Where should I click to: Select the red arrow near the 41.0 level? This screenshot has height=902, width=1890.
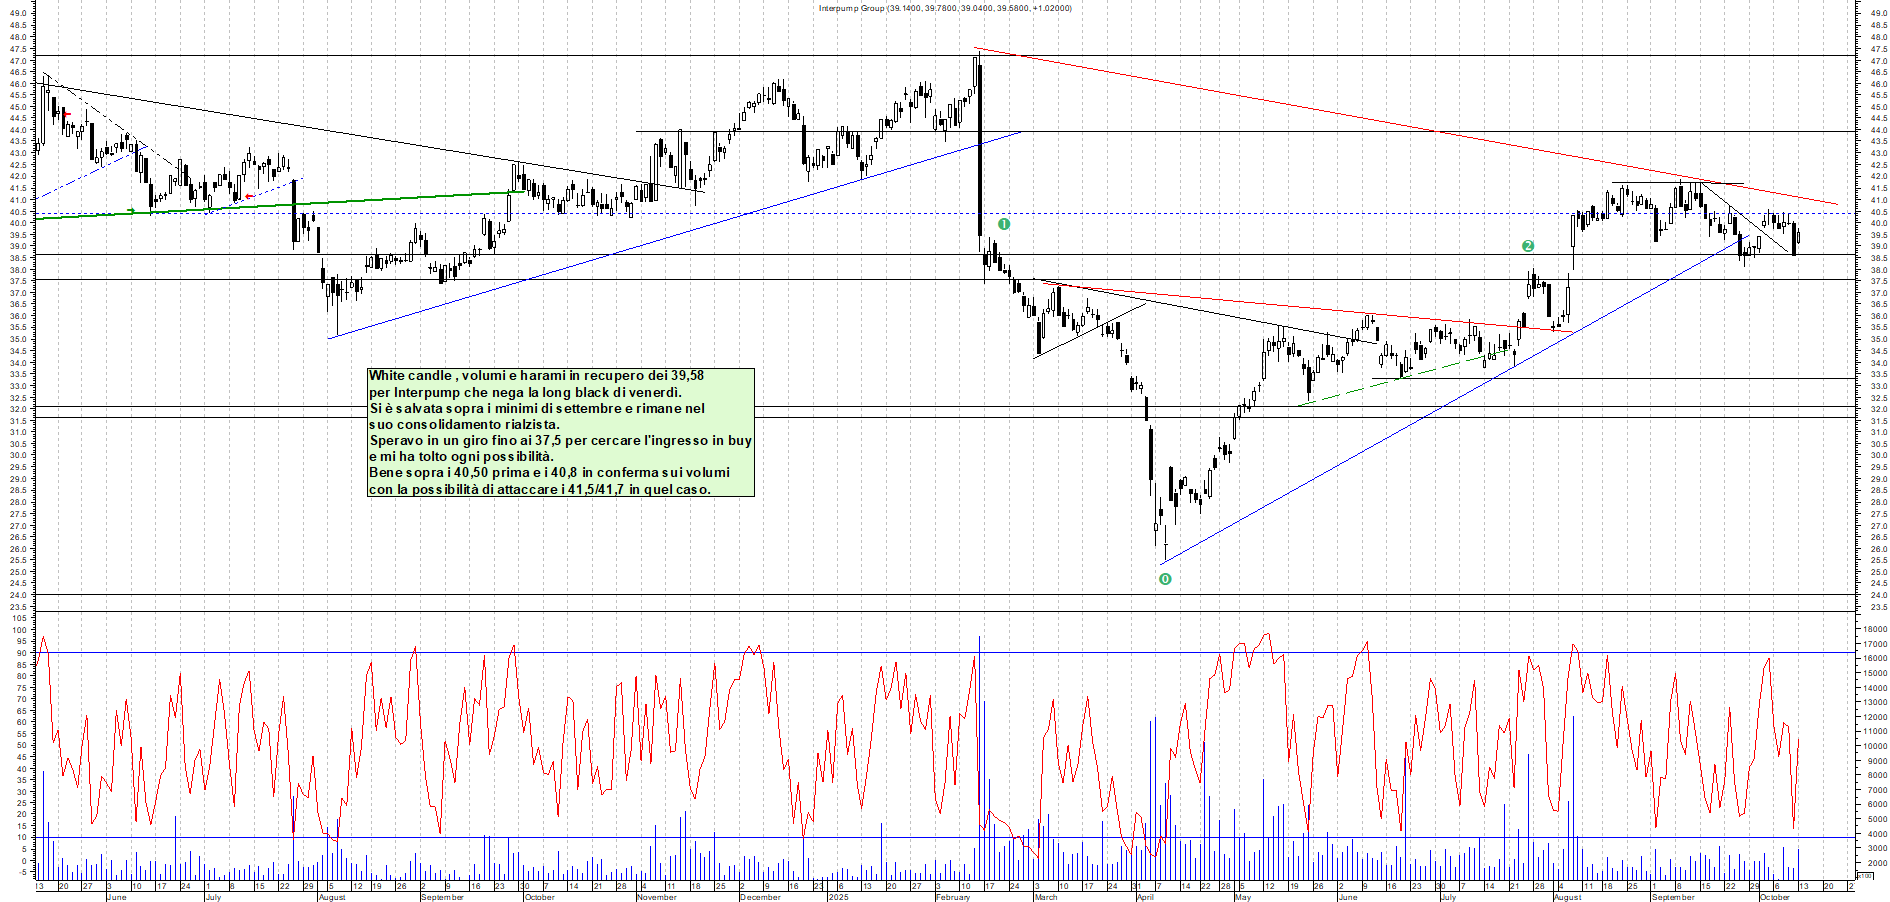tap(249, 196)
